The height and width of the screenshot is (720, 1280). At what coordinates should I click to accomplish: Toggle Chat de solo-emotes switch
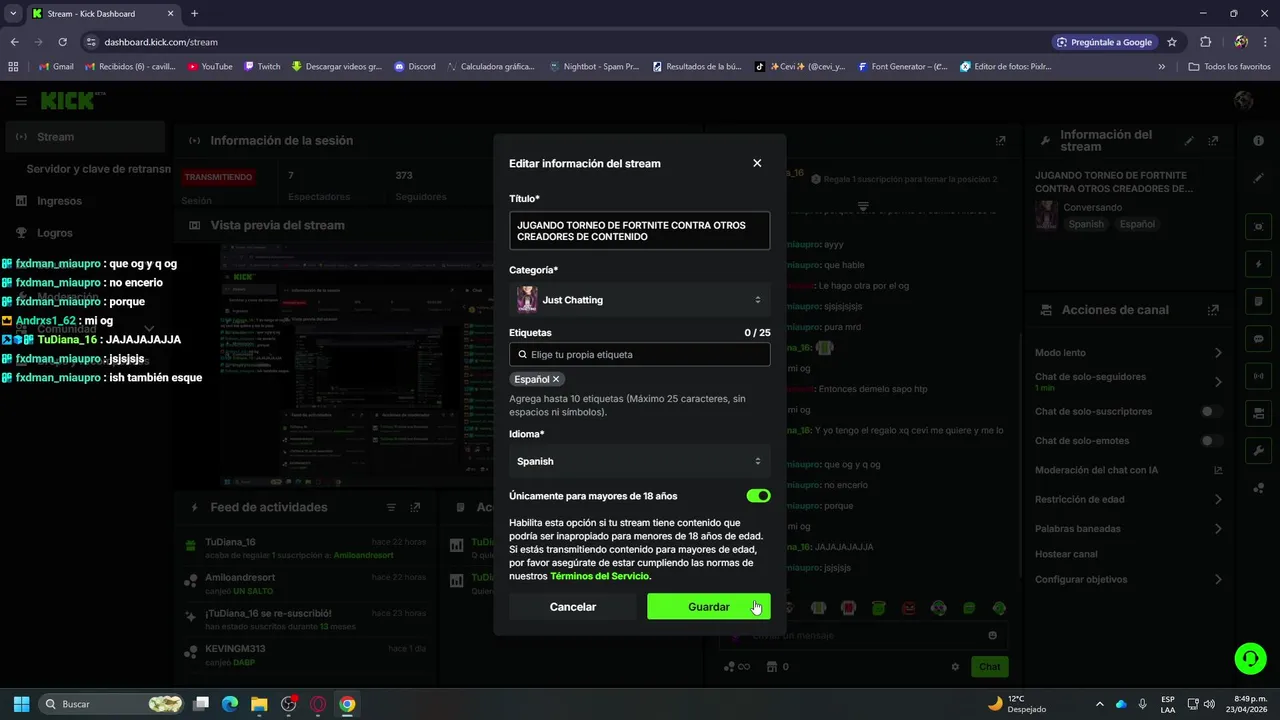[x=1211, y=441]
